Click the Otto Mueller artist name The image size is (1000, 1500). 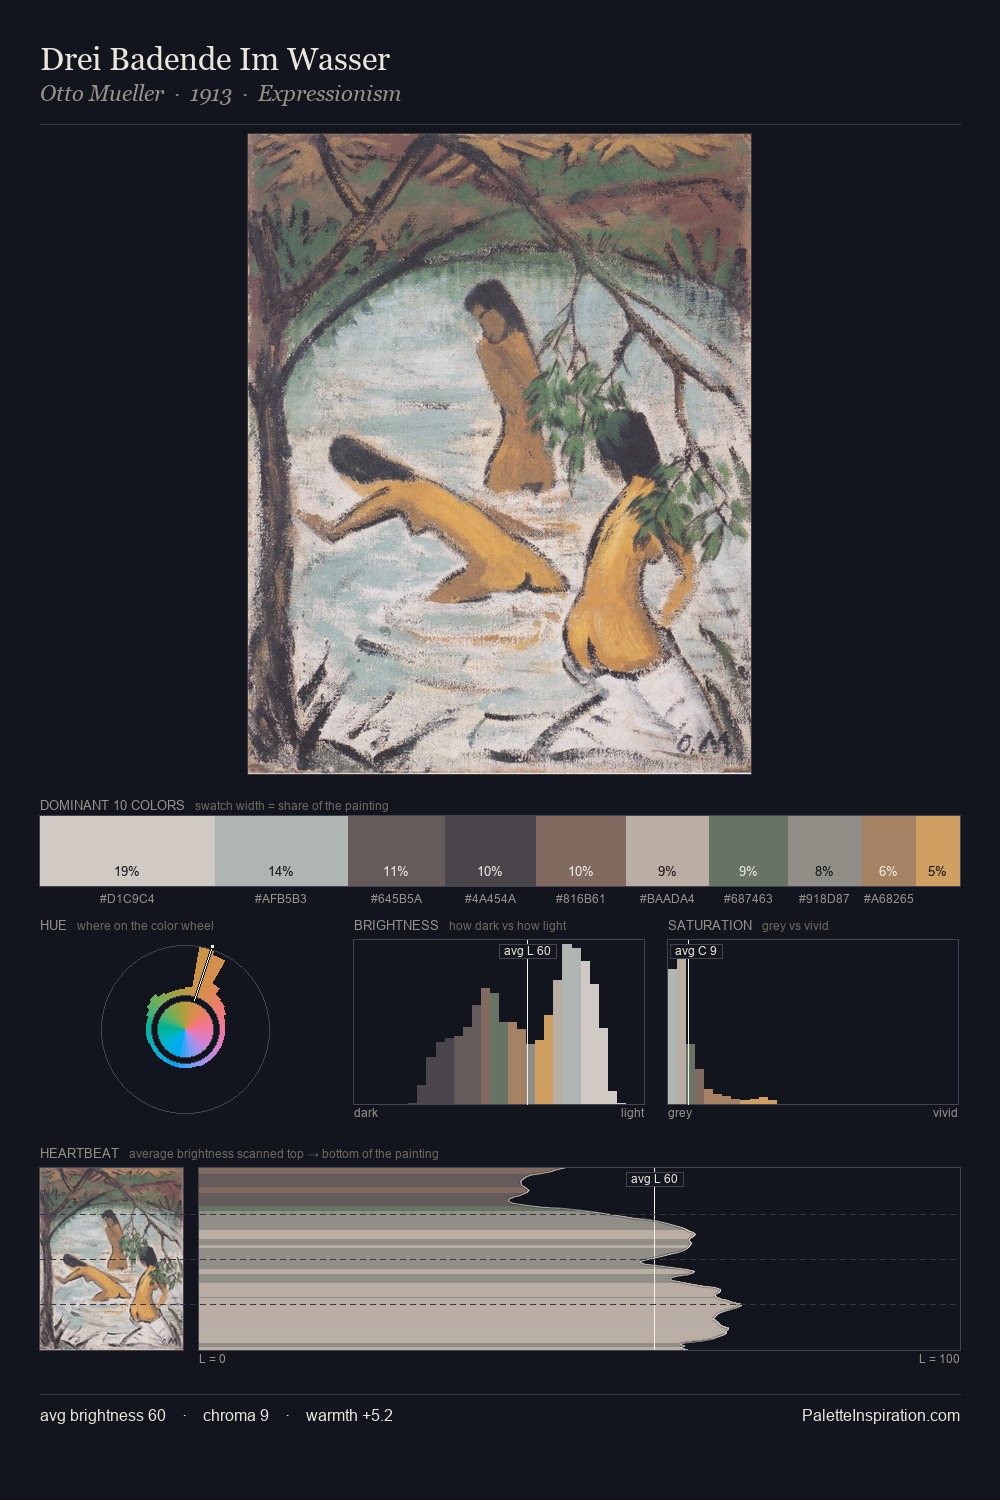point(102,94)
